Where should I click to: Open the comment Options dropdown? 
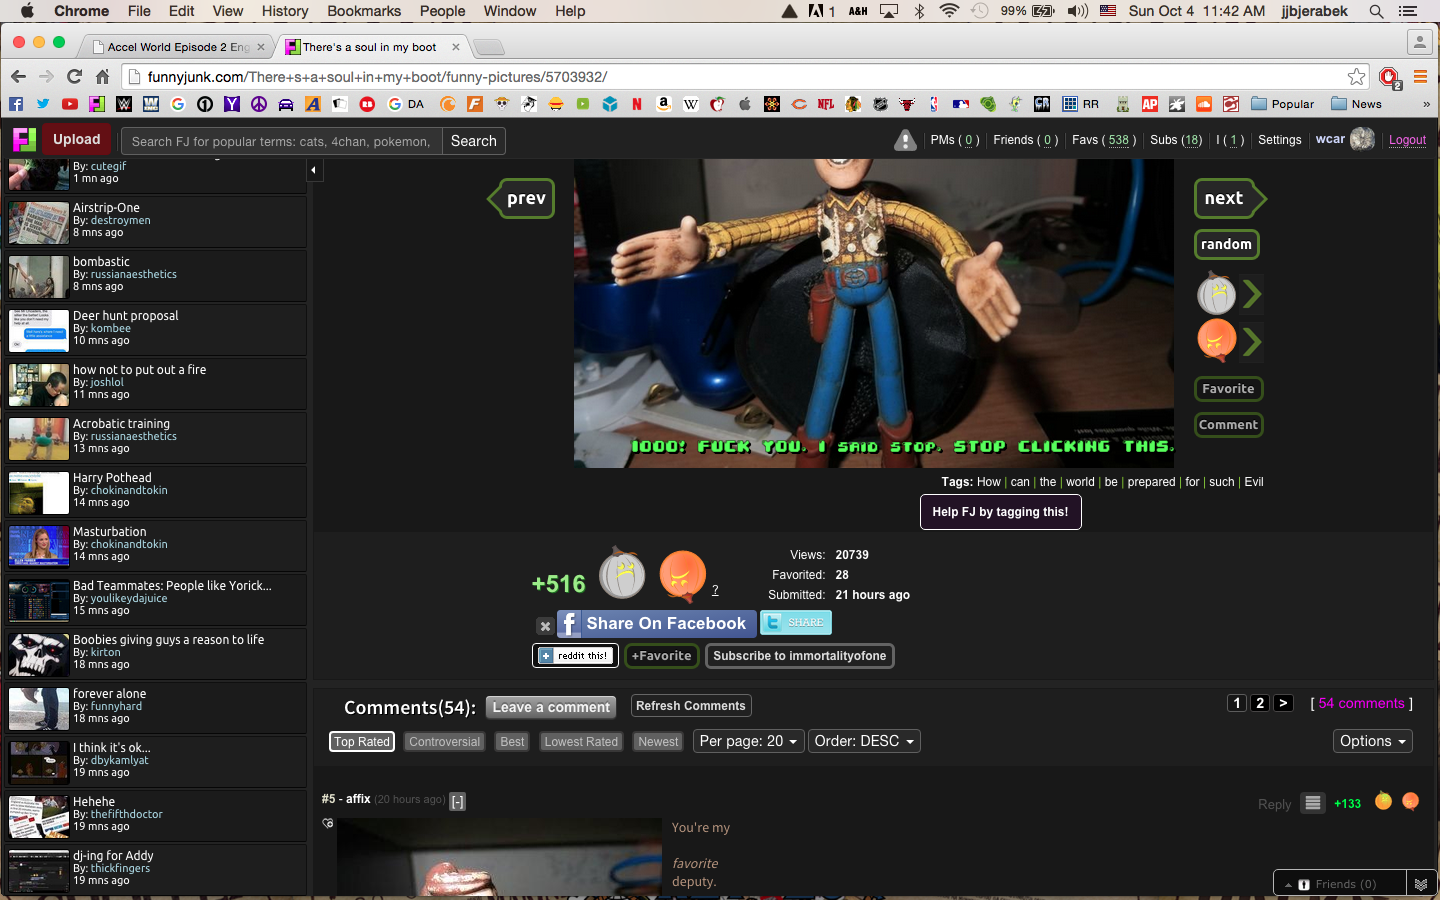click(x=1372, y=741)
